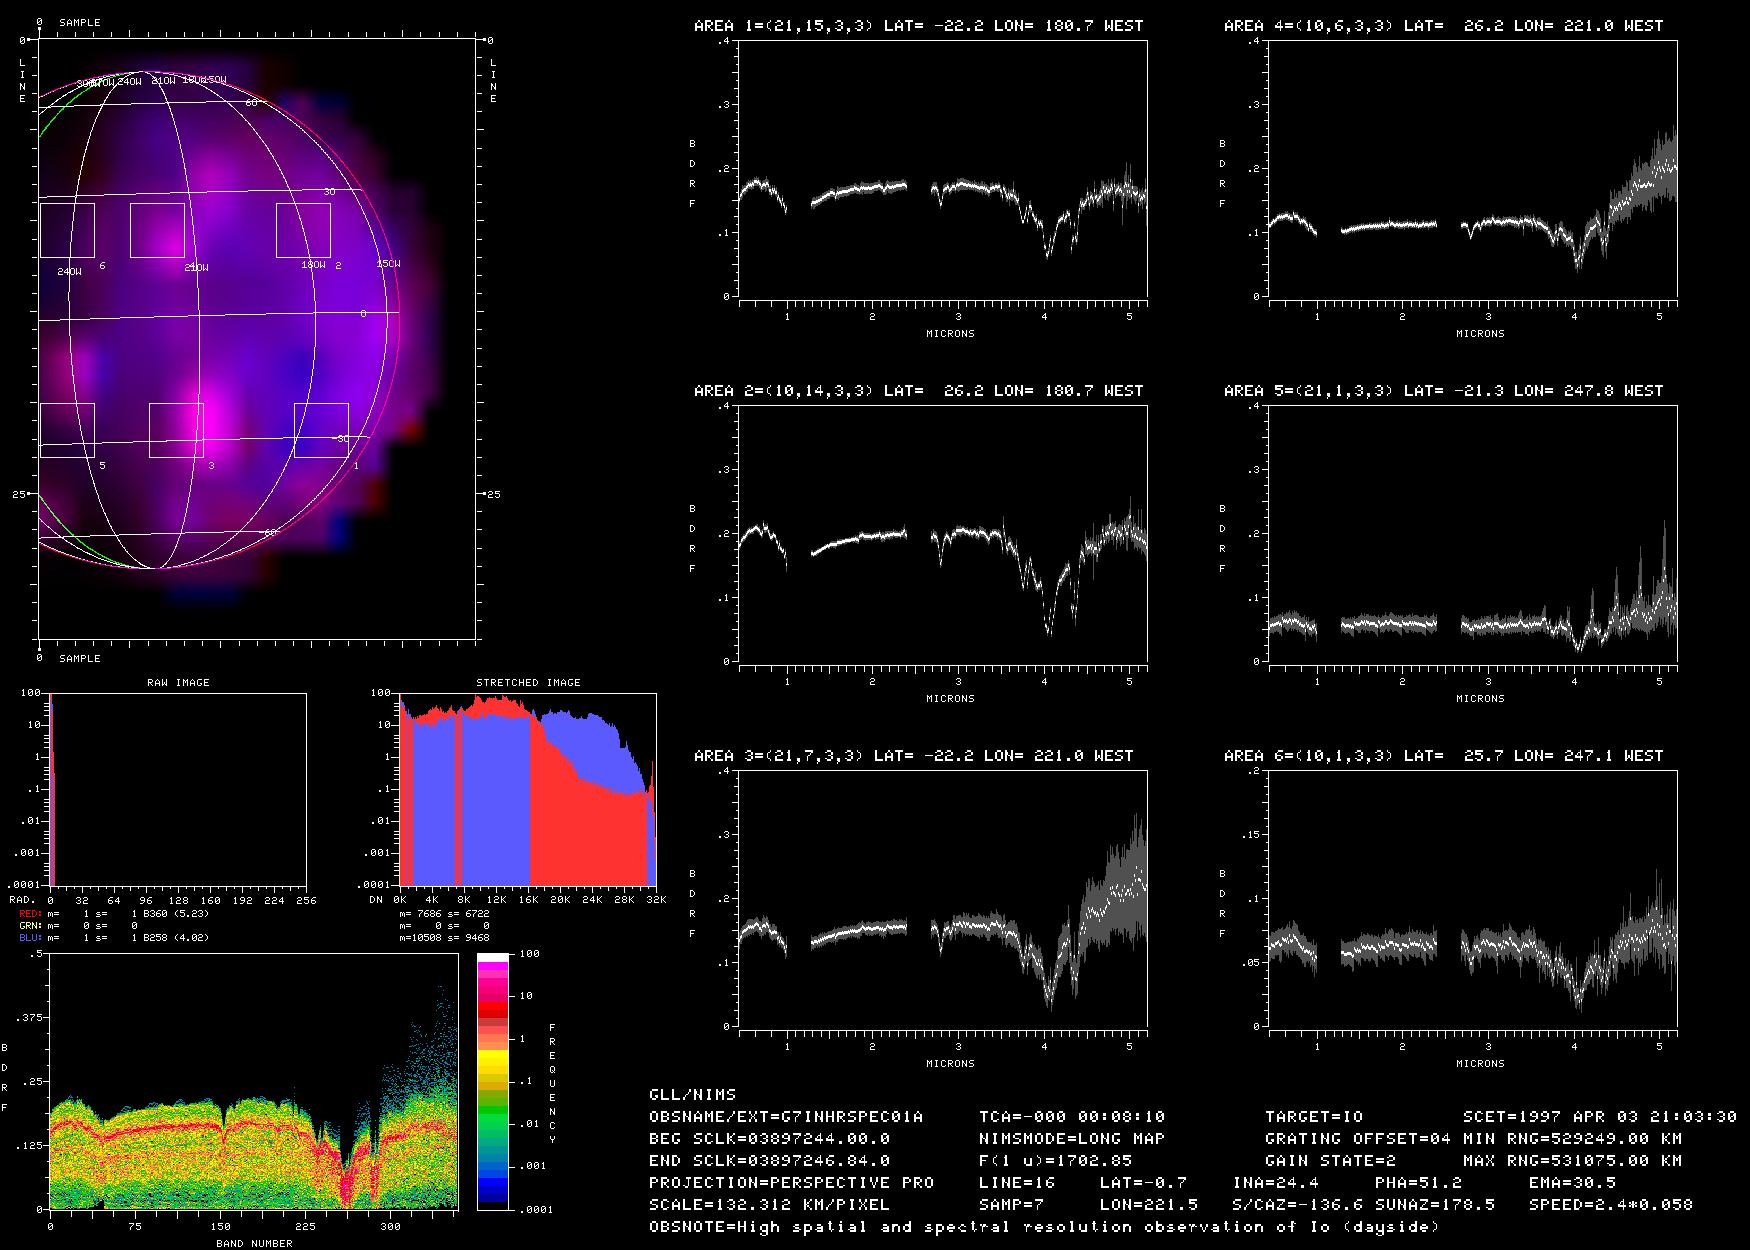
Task: Click the INA=24.4 field
Action: click(x=1275, y=1183)
